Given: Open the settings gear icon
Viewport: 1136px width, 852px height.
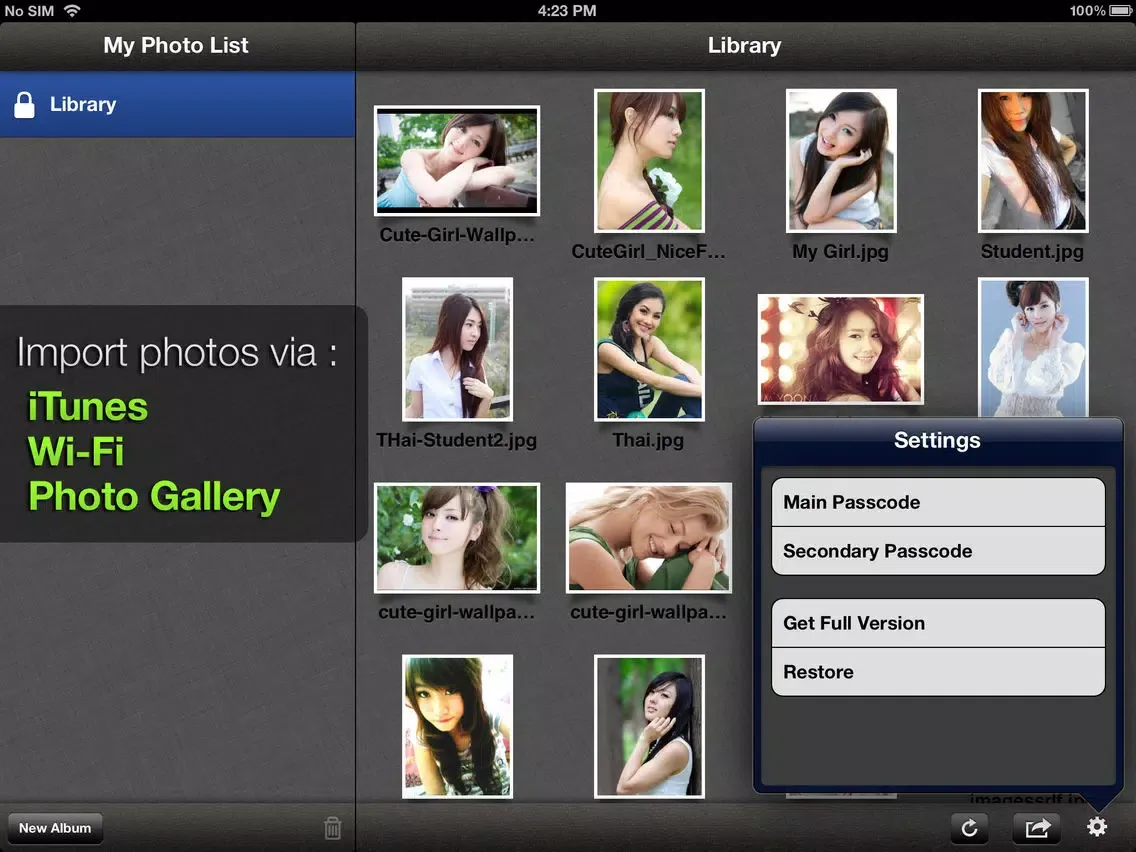Looking at the screenshot, I should tap(1096, 827).
